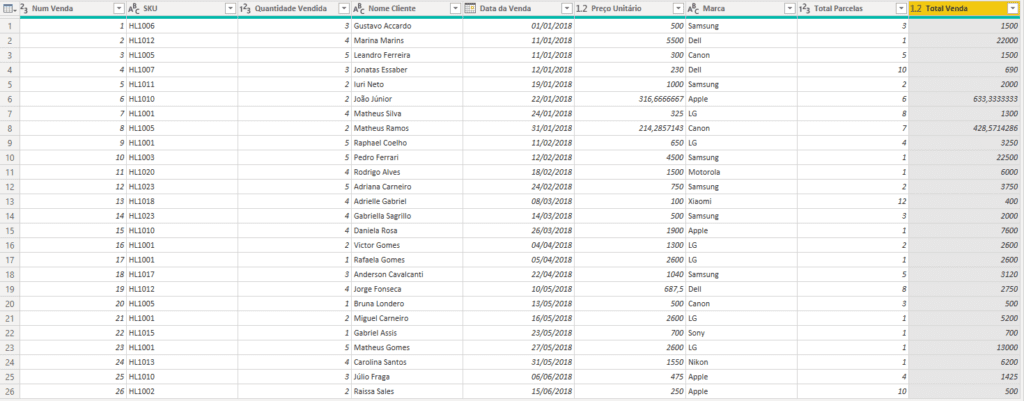The image size is (1024, 401).
Task: Click the Total Venda value 428,5714286
Action: coord(964,128)
